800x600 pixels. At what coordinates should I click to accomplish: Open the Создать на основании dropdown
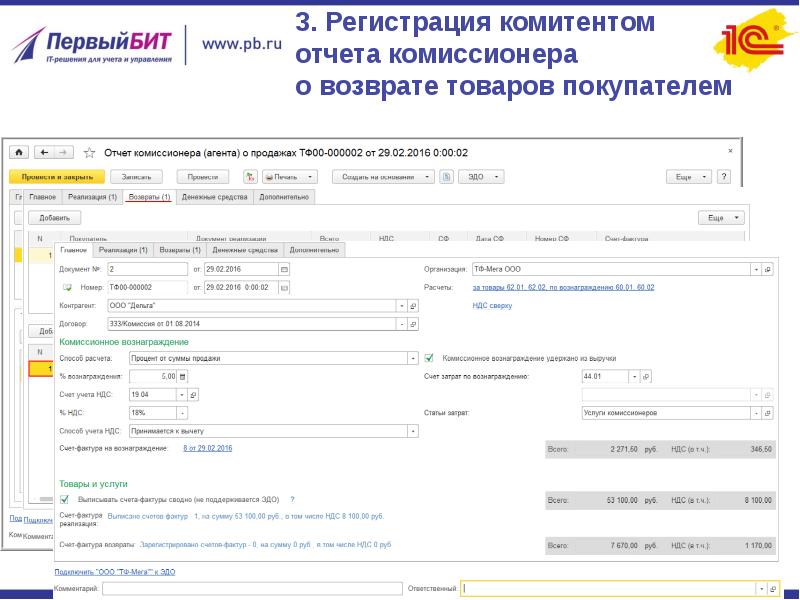click(384, 176)
